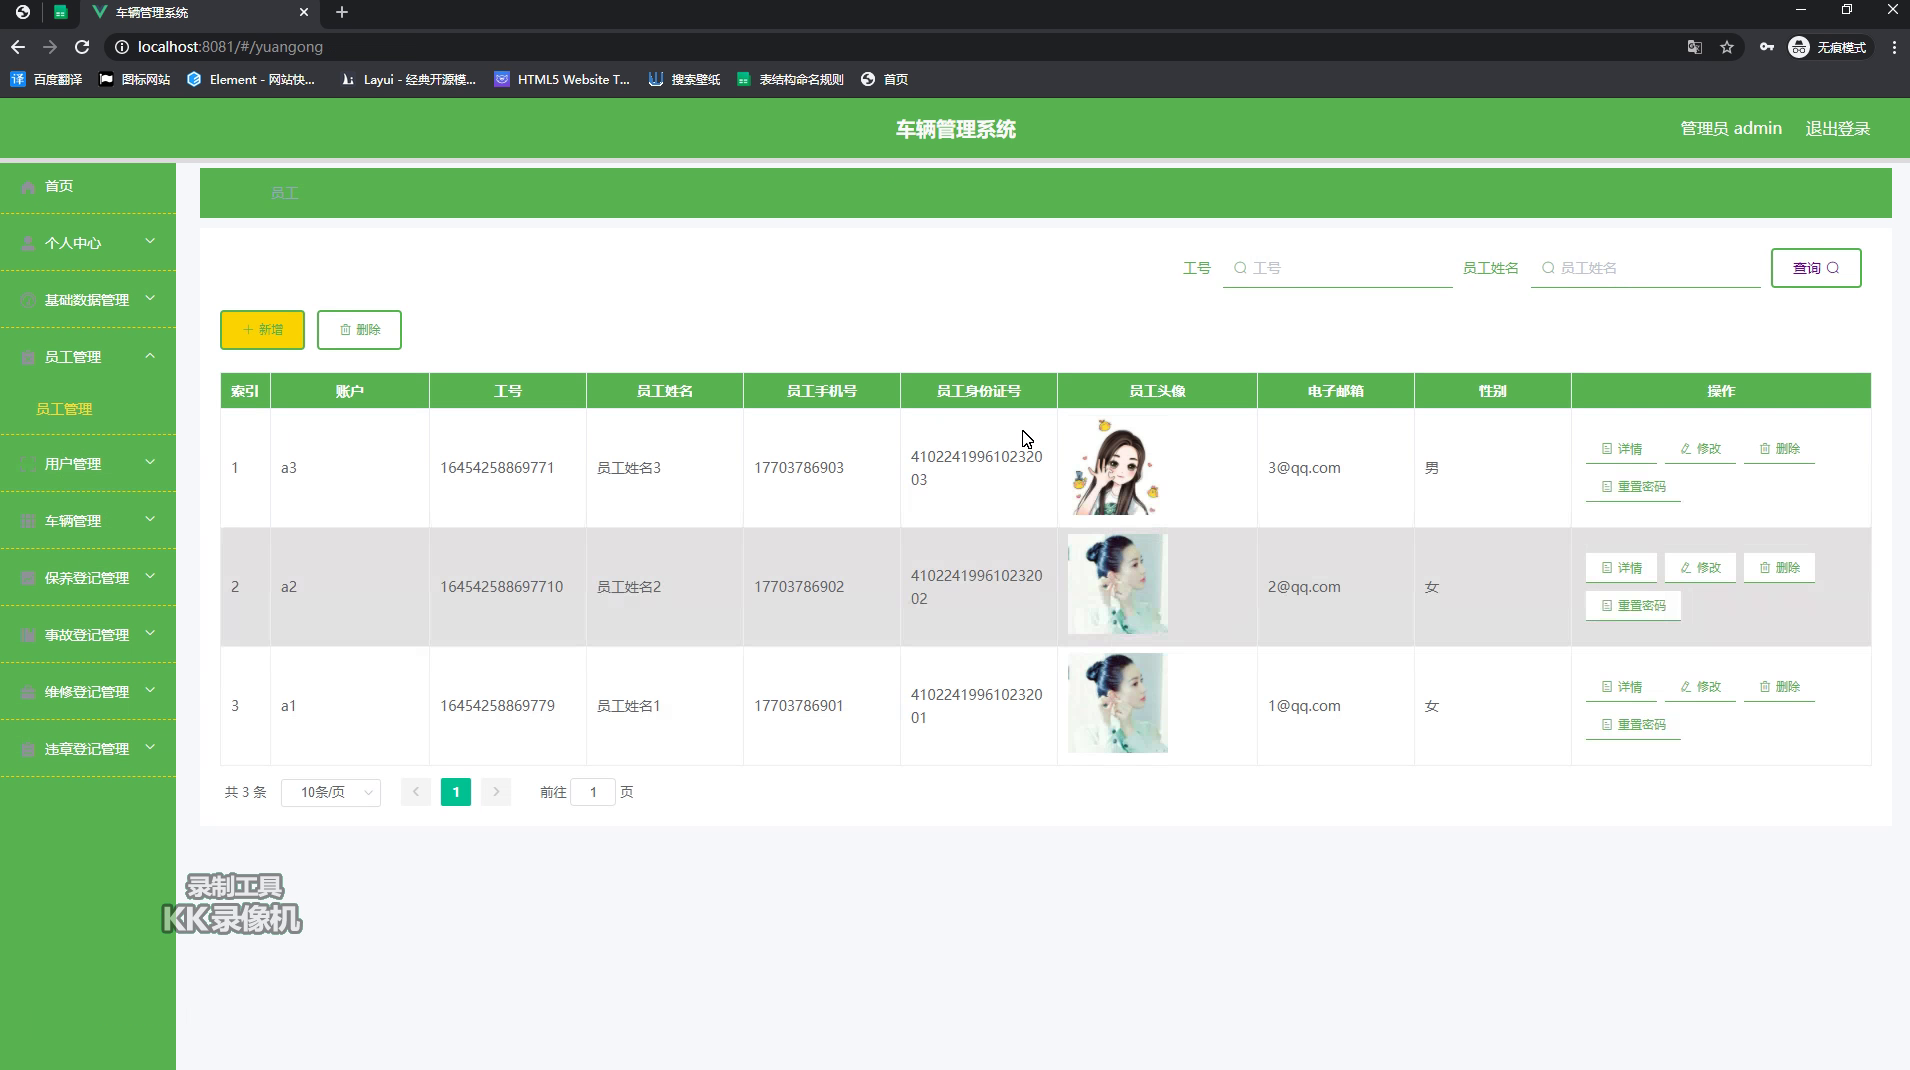
Task: Collapse the 员工管理 parent menu
Action: 88,357
